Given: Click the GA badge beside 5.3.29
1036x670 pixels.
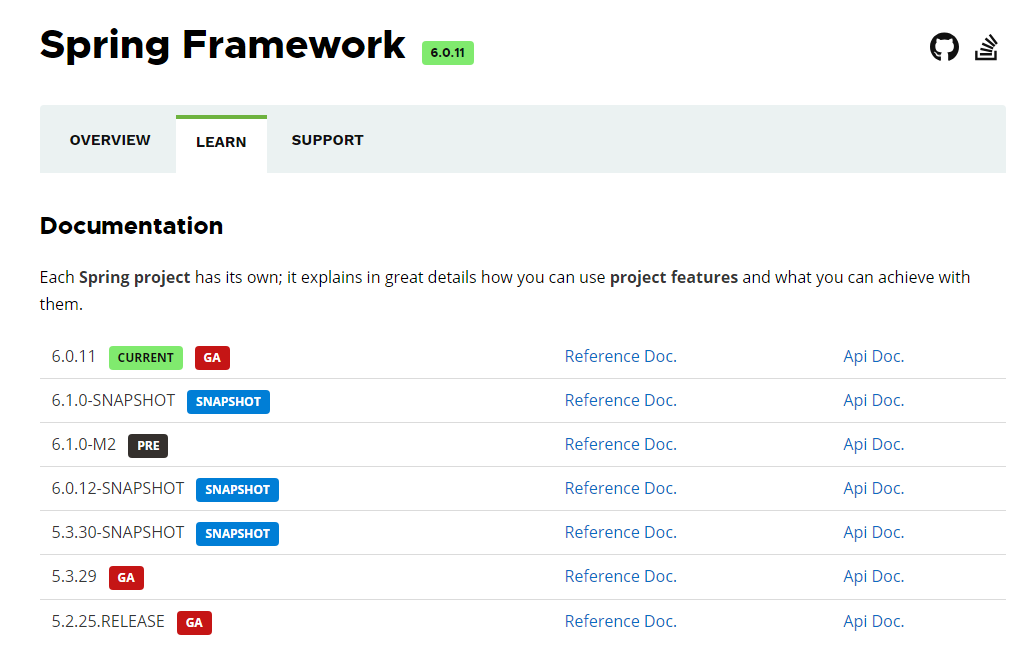Looking at the screenshot, I should pyautogui.click(x=126, y=577).
